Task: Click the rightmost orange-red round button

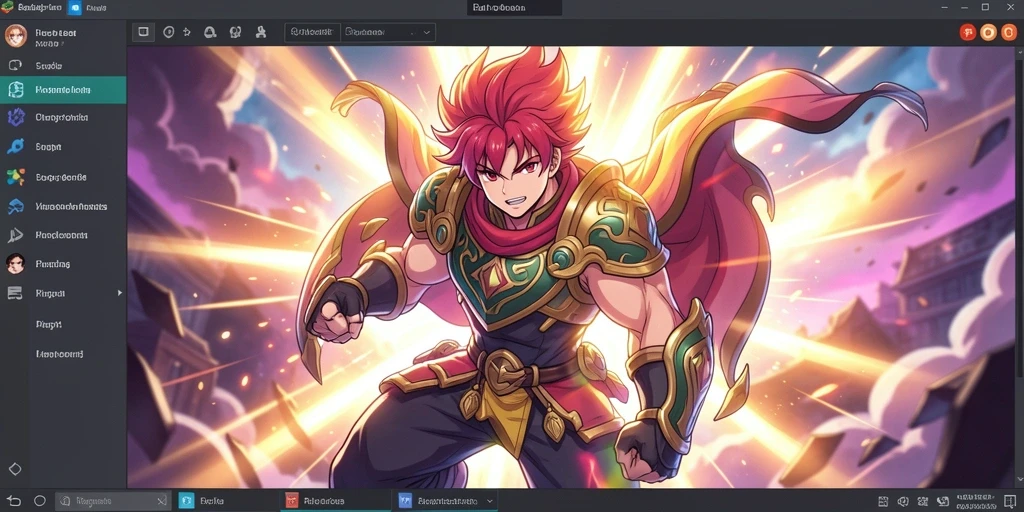Action: tap(1010, 32)
